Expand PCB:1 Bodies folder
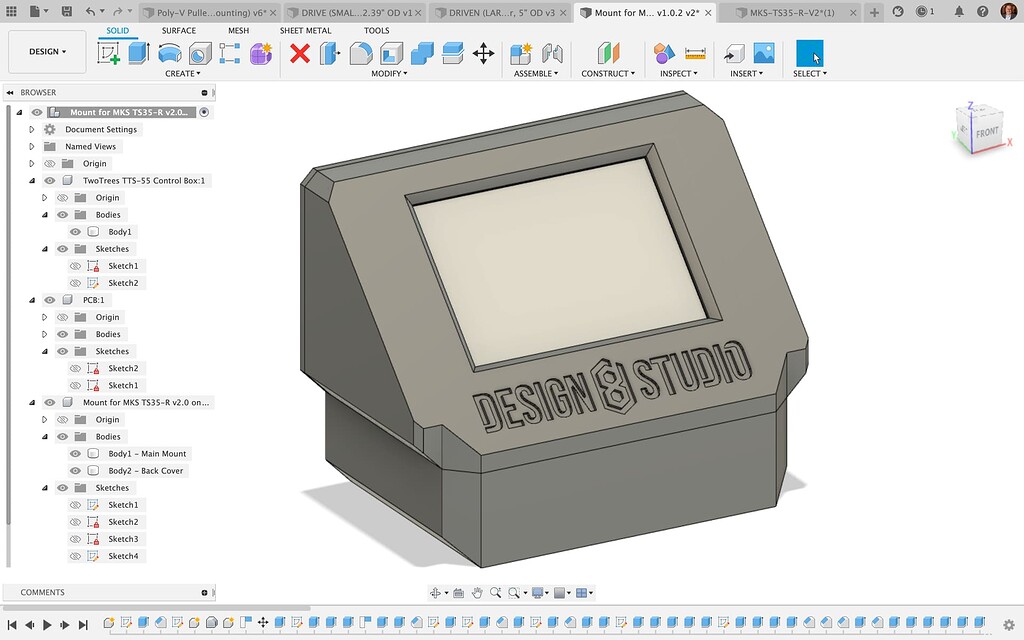The height and width of the screenshot is (640, 1024). (x=44, y=334)
